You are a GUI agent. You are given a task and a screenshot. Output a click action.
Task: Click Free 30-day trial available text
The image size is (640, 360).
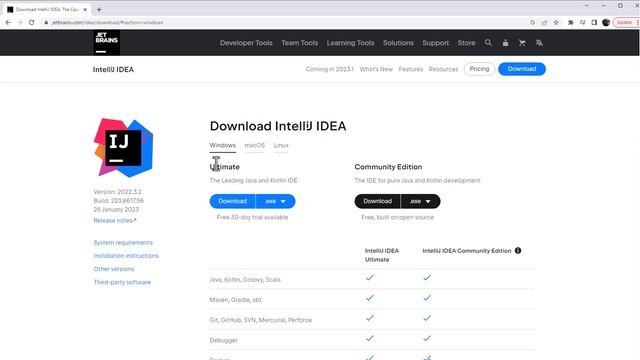(252, 217)
